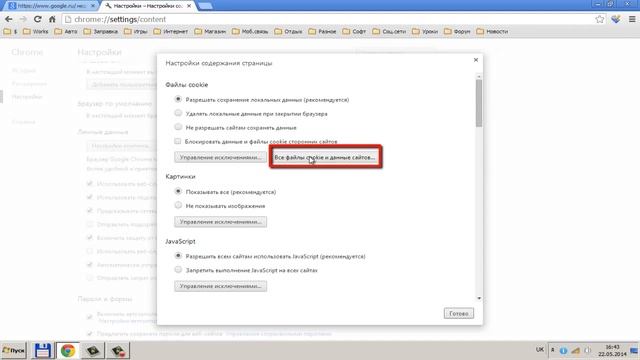The image size is (640, 360).
Task: Bookmark this page with the star icon
Action: [x=600, y=19]
